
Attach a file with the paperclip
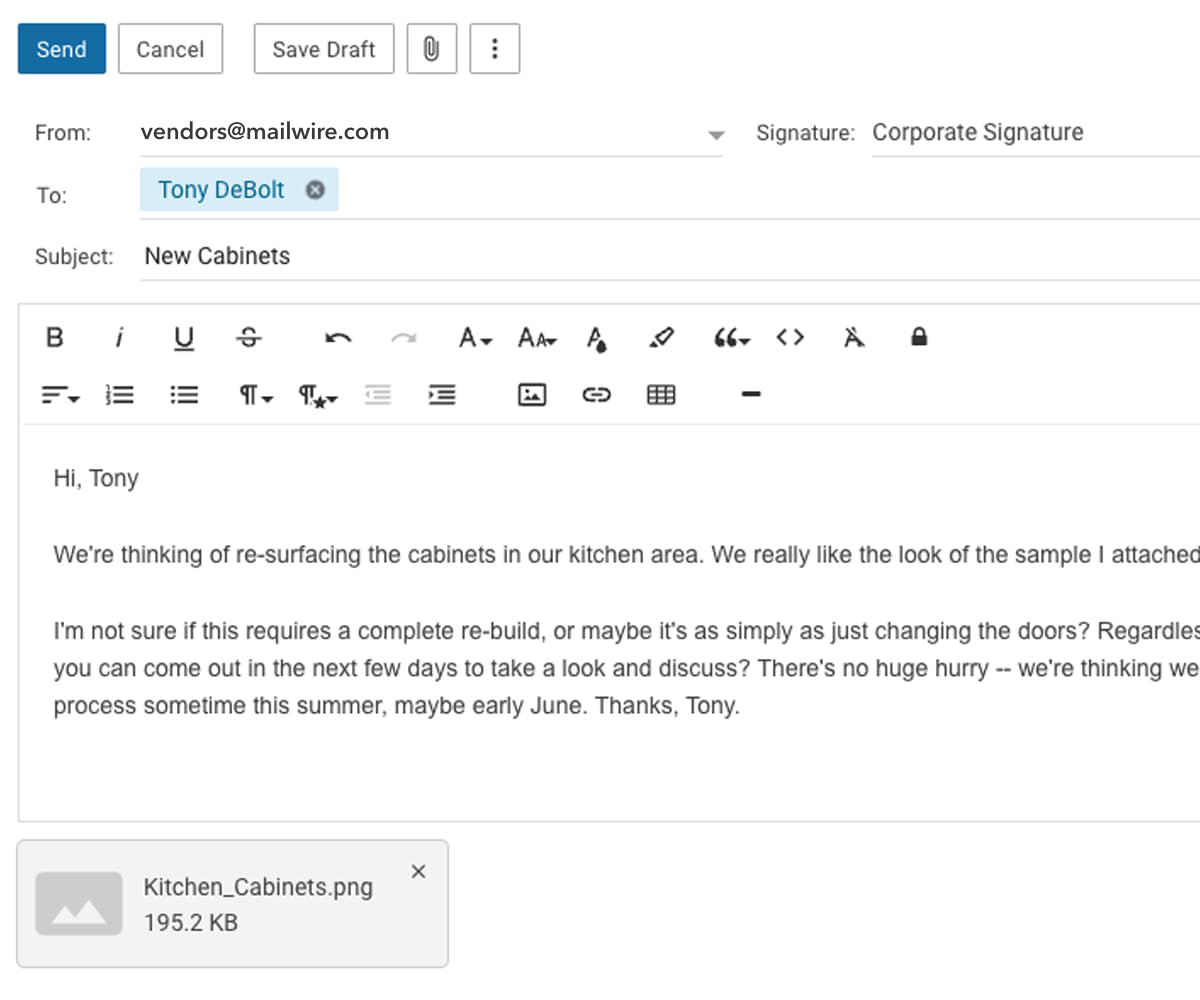[431, 48]
